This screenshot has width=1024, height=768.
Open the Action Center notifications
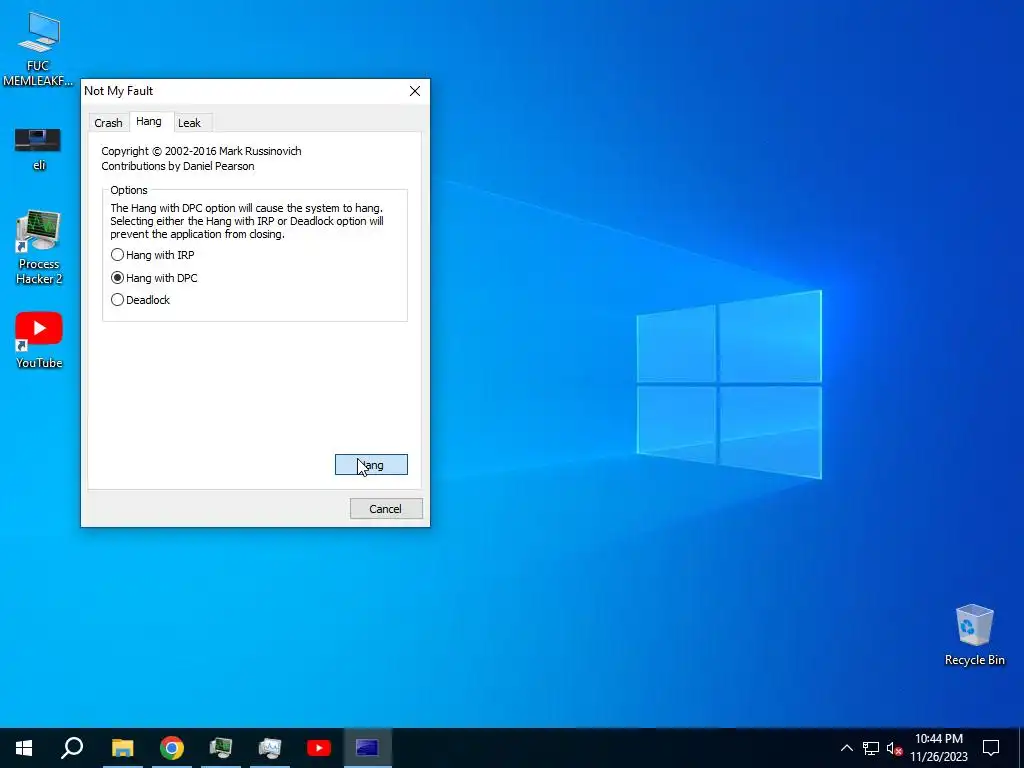[991, 748]
